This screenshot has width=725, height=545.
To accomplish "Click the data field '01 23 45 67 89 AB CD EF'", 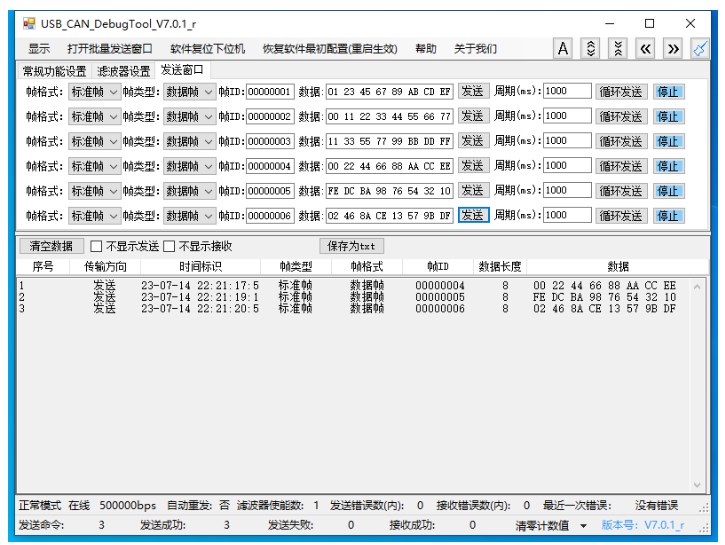I will click(x=389, y=92).
